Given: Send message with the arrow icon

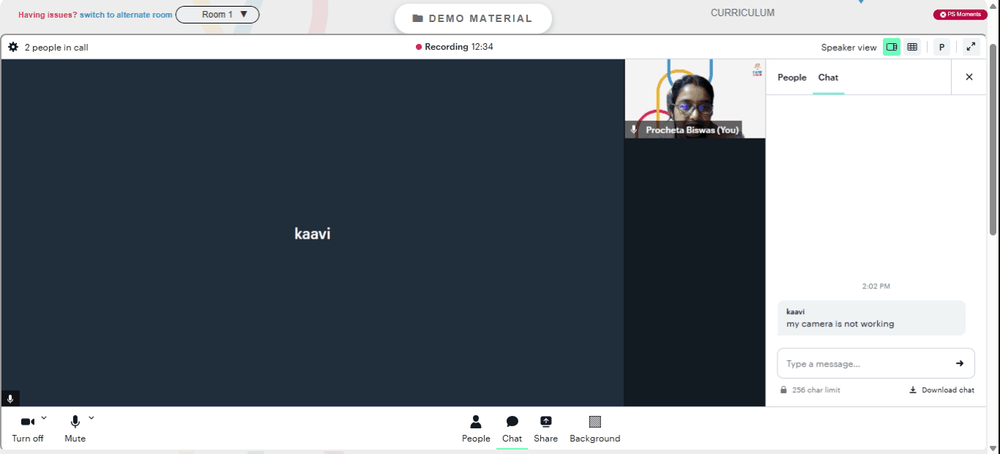Looking at the screenshot, I should [959, 363].
